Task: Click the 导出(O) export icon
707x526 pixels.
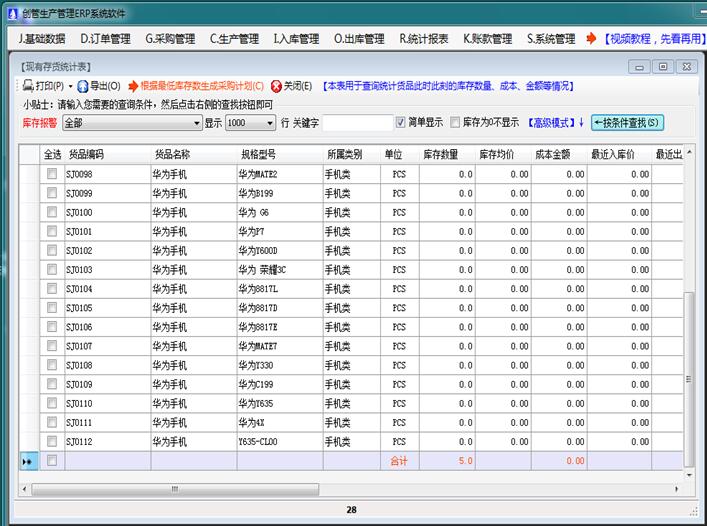Action: (83, 86)
